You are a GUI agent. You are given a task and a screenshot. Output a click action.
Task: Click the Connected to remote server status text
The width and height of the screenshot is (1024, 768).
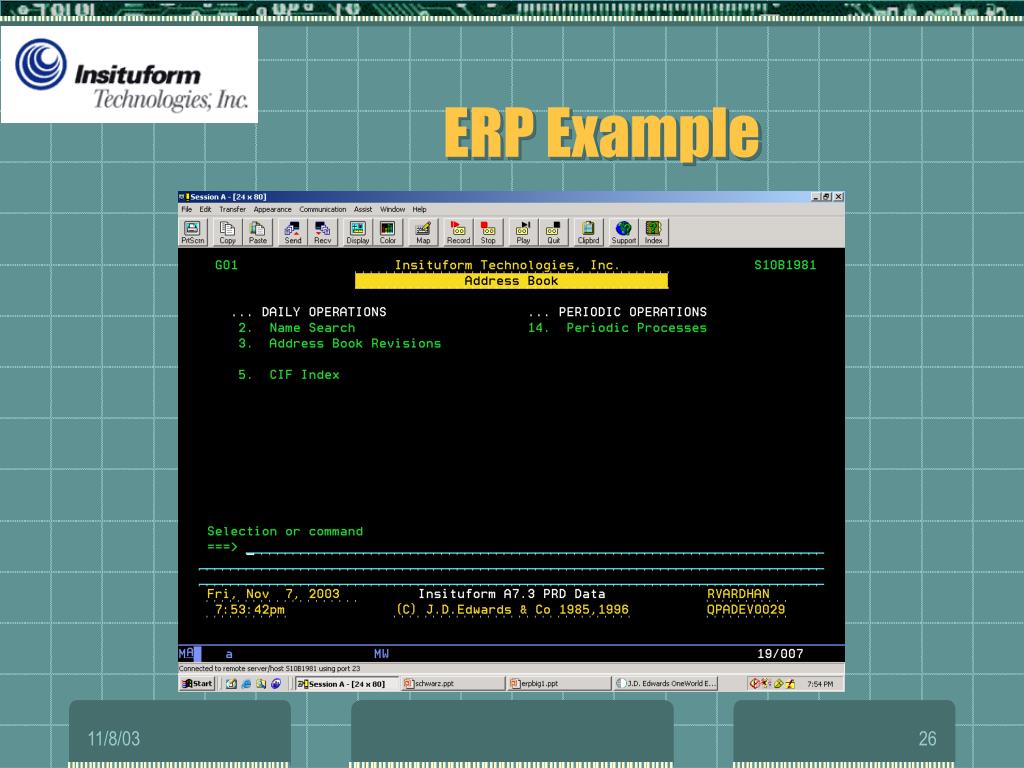tap(269, 668)
